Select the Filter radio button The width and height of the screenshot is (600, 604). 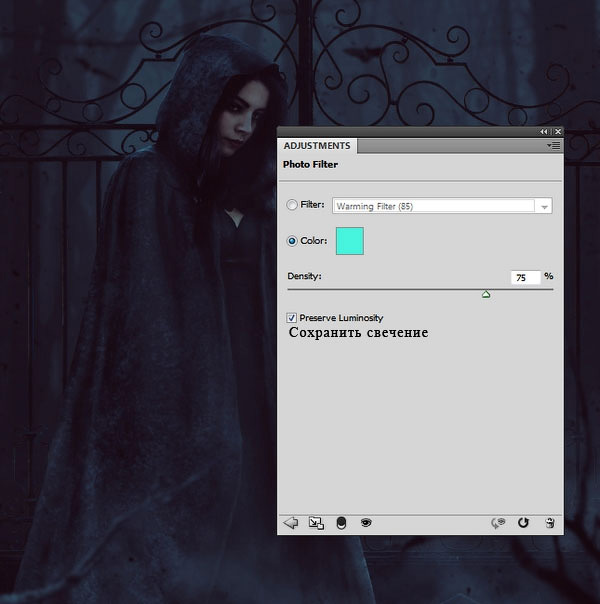(292, 205)
